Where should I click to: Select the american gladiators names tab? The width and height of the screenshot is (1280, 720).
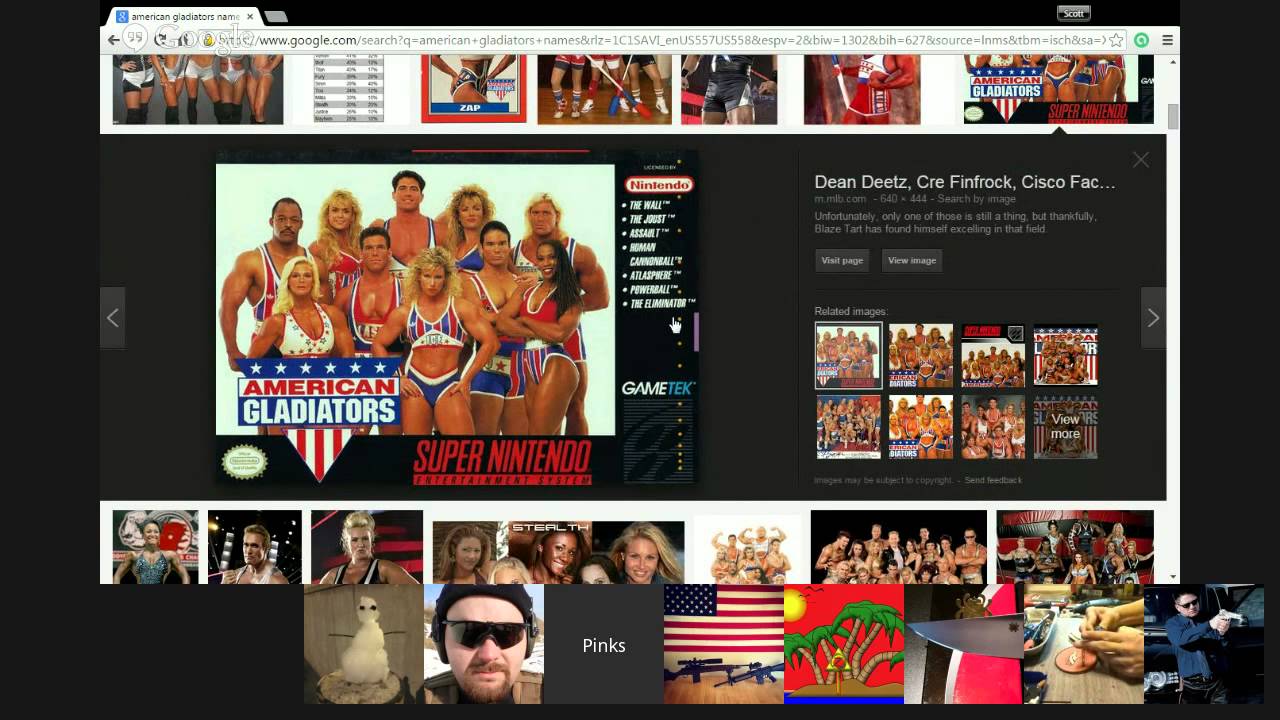pos(183,17)
